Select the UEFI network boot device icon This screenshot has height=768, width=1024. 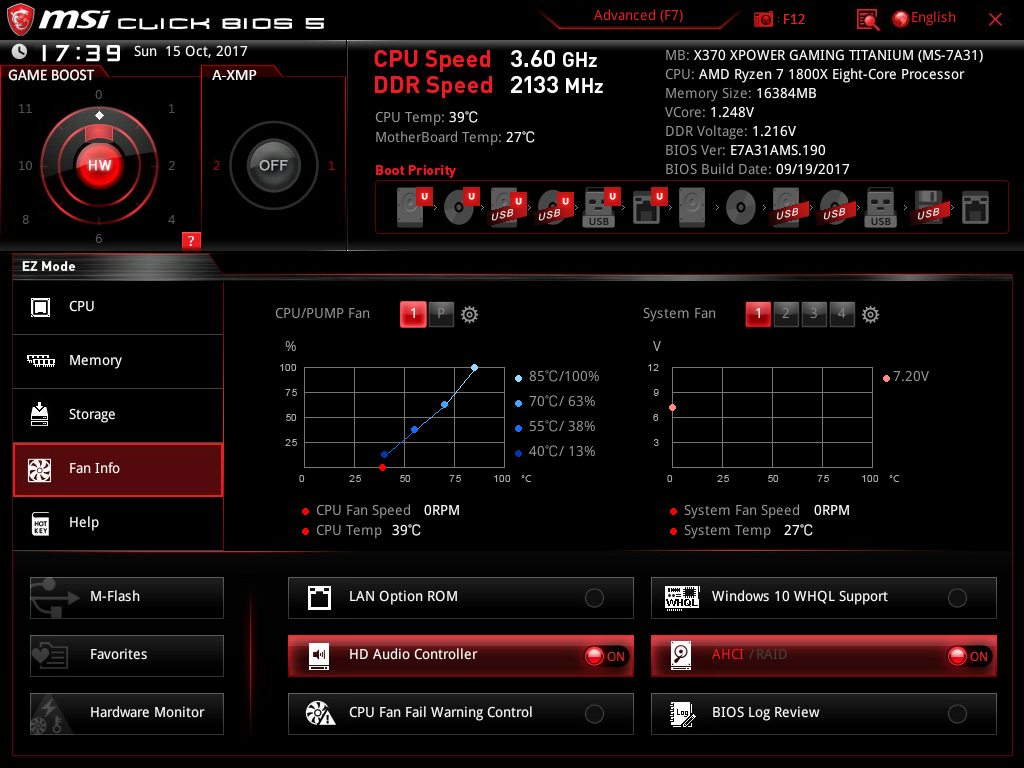coord(648,208)
